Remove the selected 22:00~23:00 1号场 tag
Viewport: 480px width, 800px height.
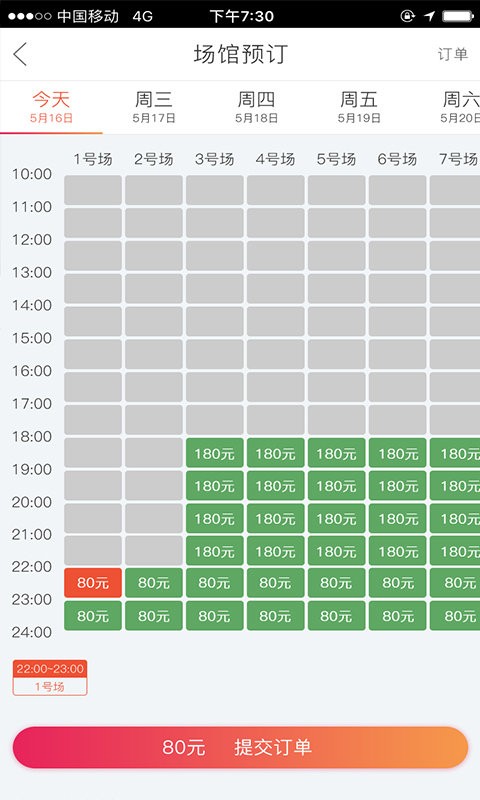point(50,678)
